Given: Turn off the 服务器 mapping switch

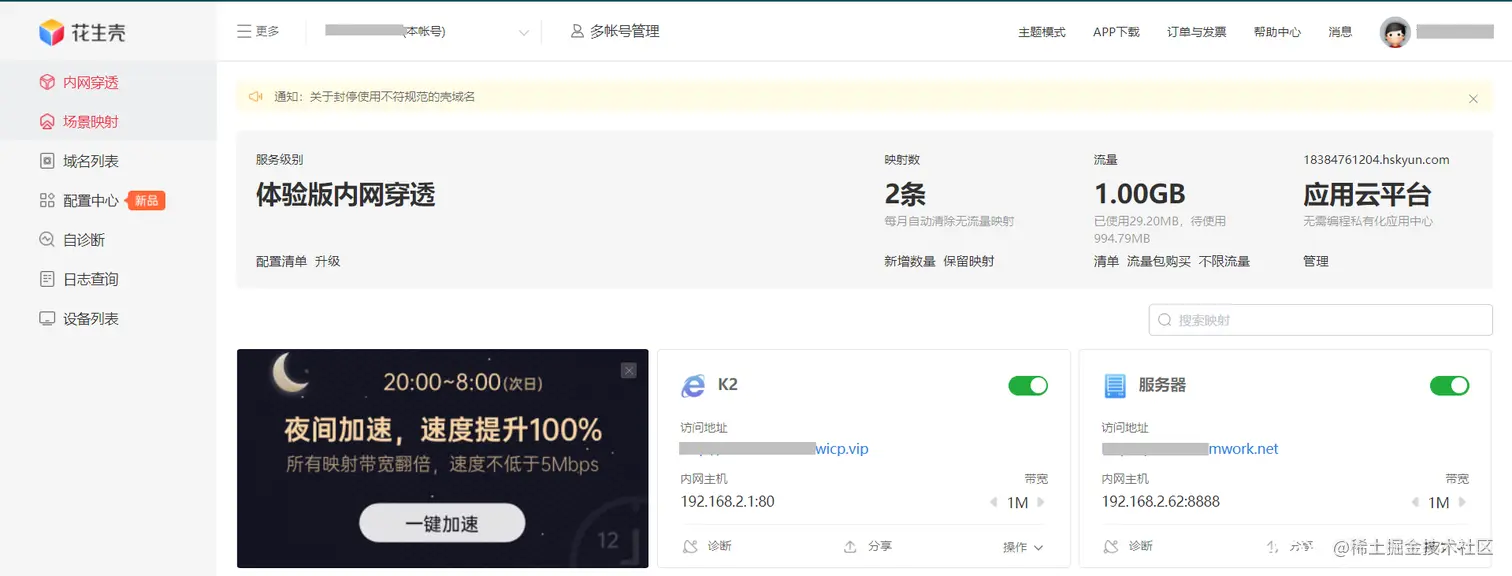Looking at the screenshot, I should click(x=1450, y=385).
